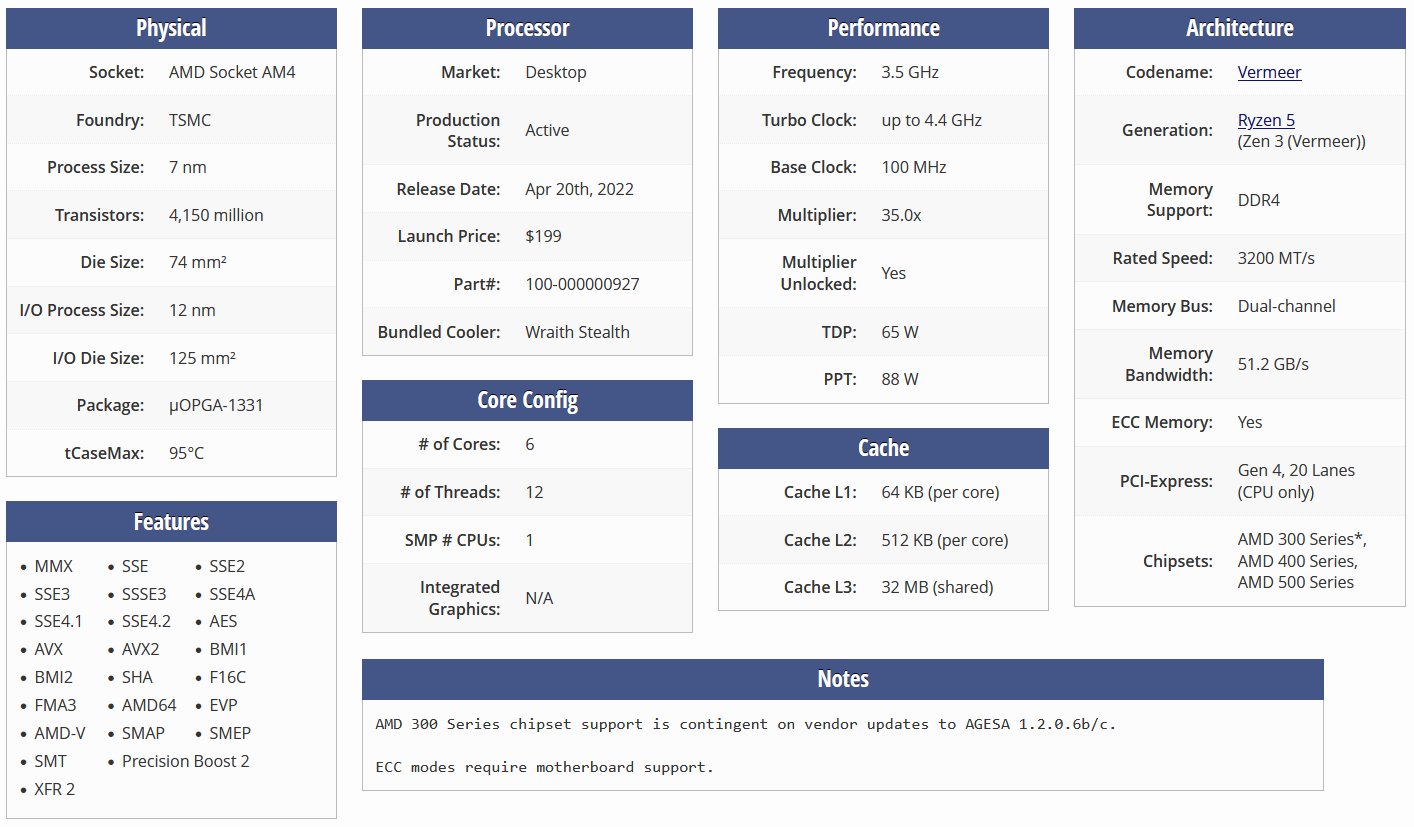This screenshot has width=1414, height=827.
Task: Select the AMD 500 Series chipset text
Action: (x=1296, y=582)
